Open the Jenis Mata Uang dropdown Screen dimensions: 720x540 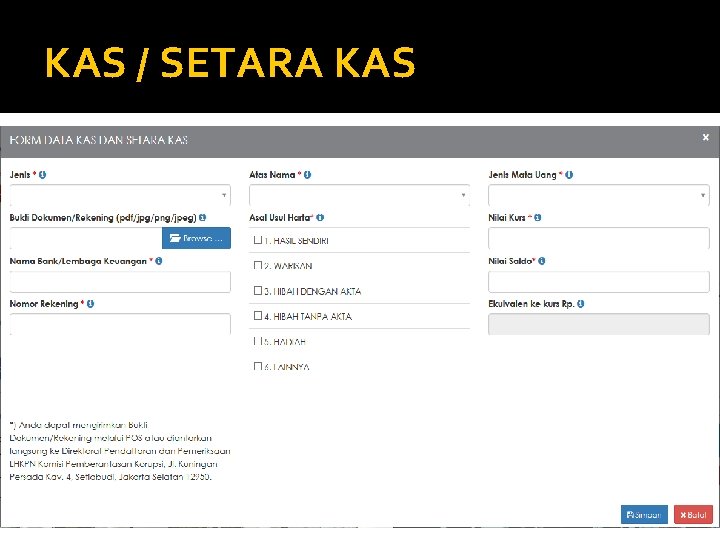click(x=599, y=196)
